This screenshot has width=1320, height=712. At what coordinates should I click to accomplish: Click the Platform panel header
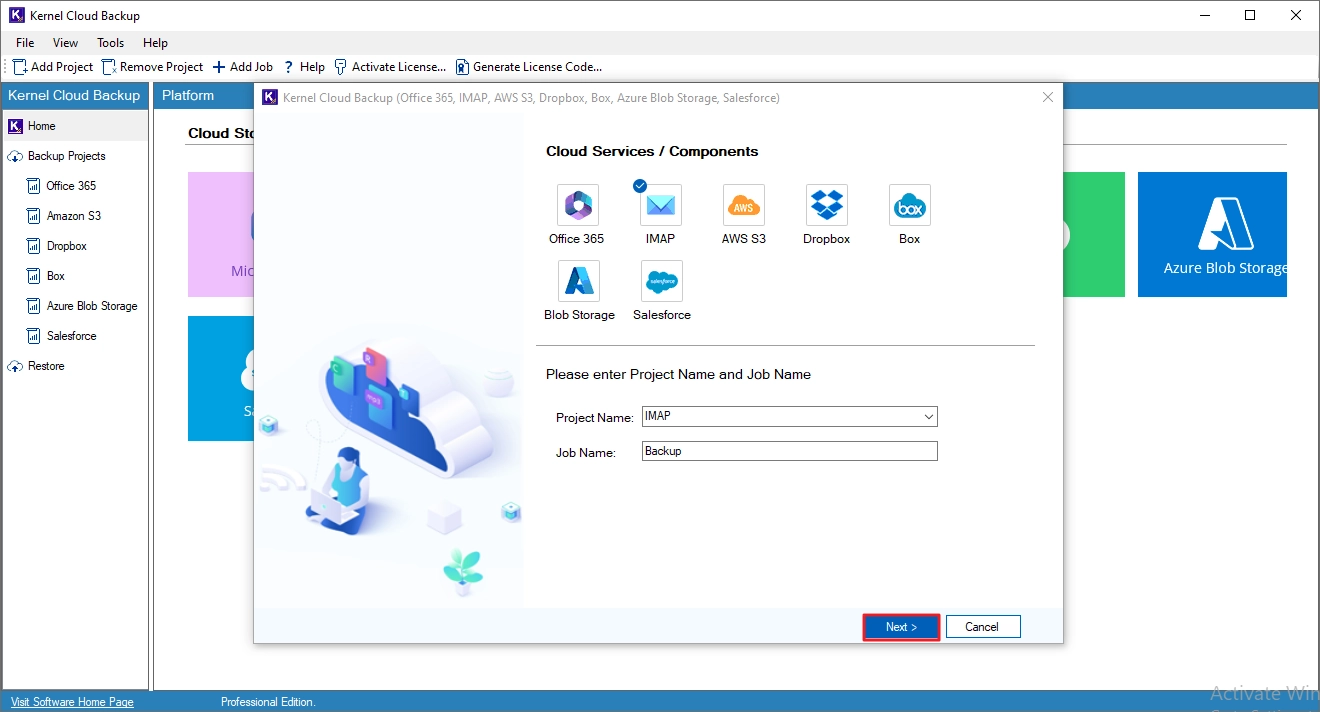[x=188, y=95]
